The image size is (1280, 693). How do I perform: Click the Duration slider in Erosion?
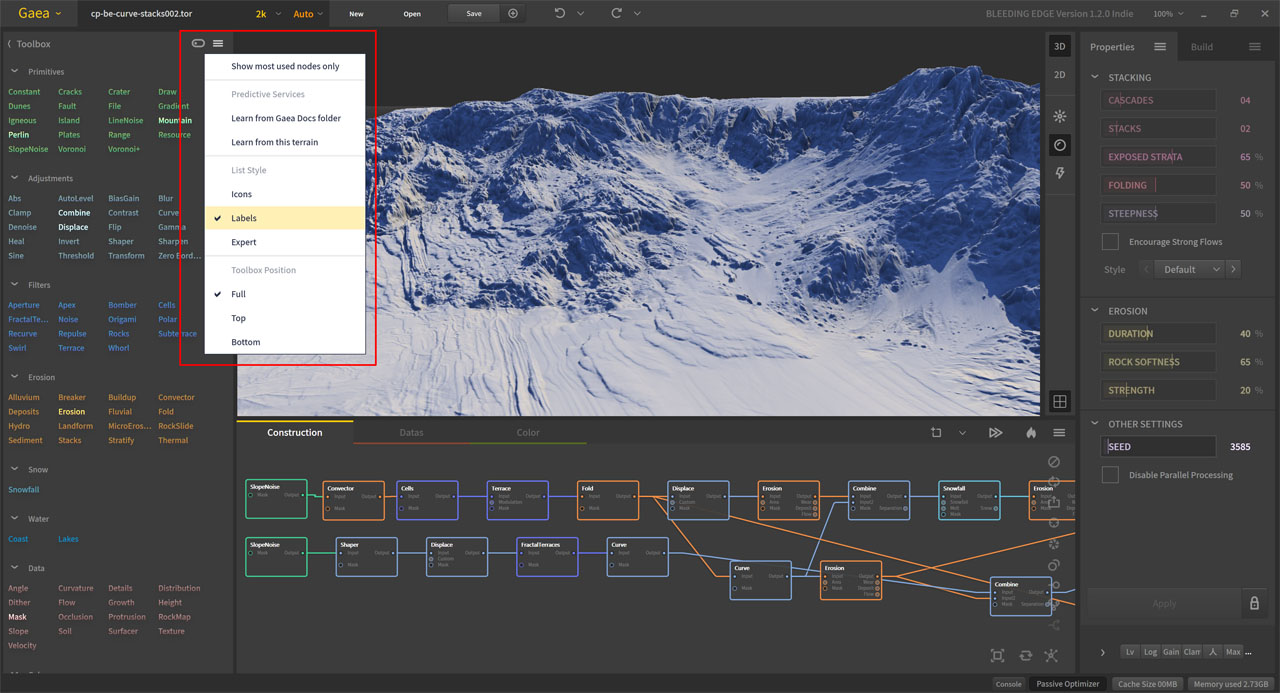point(1160,334)
